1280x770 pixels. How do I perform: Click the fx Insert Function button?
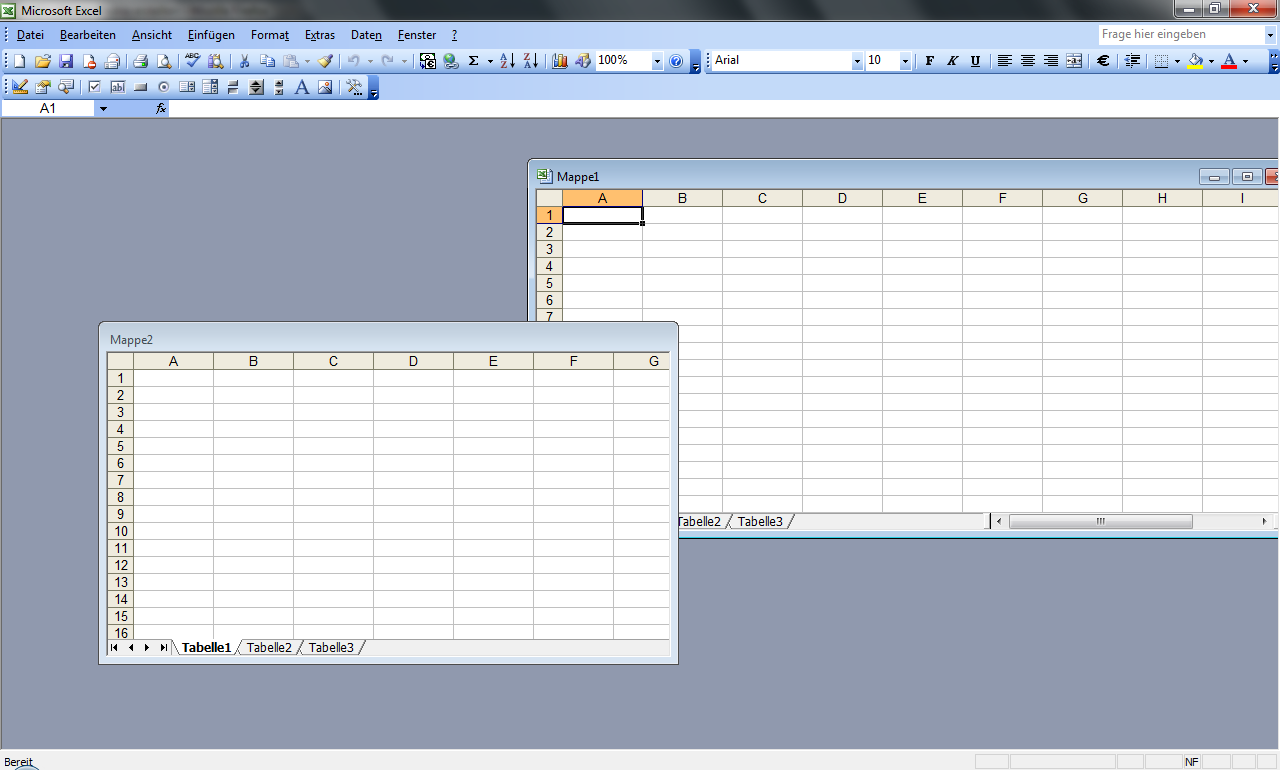pyautogui.click(x=160, y=108)
